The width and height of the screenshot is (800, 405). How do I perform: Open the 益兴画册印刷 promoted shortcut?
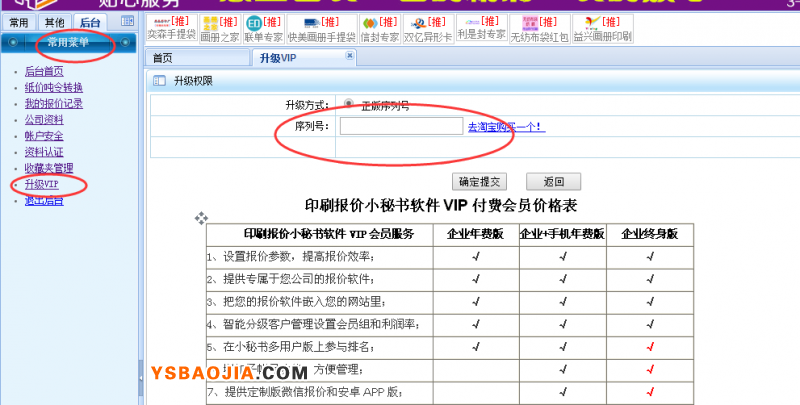(x=603, y=29)
